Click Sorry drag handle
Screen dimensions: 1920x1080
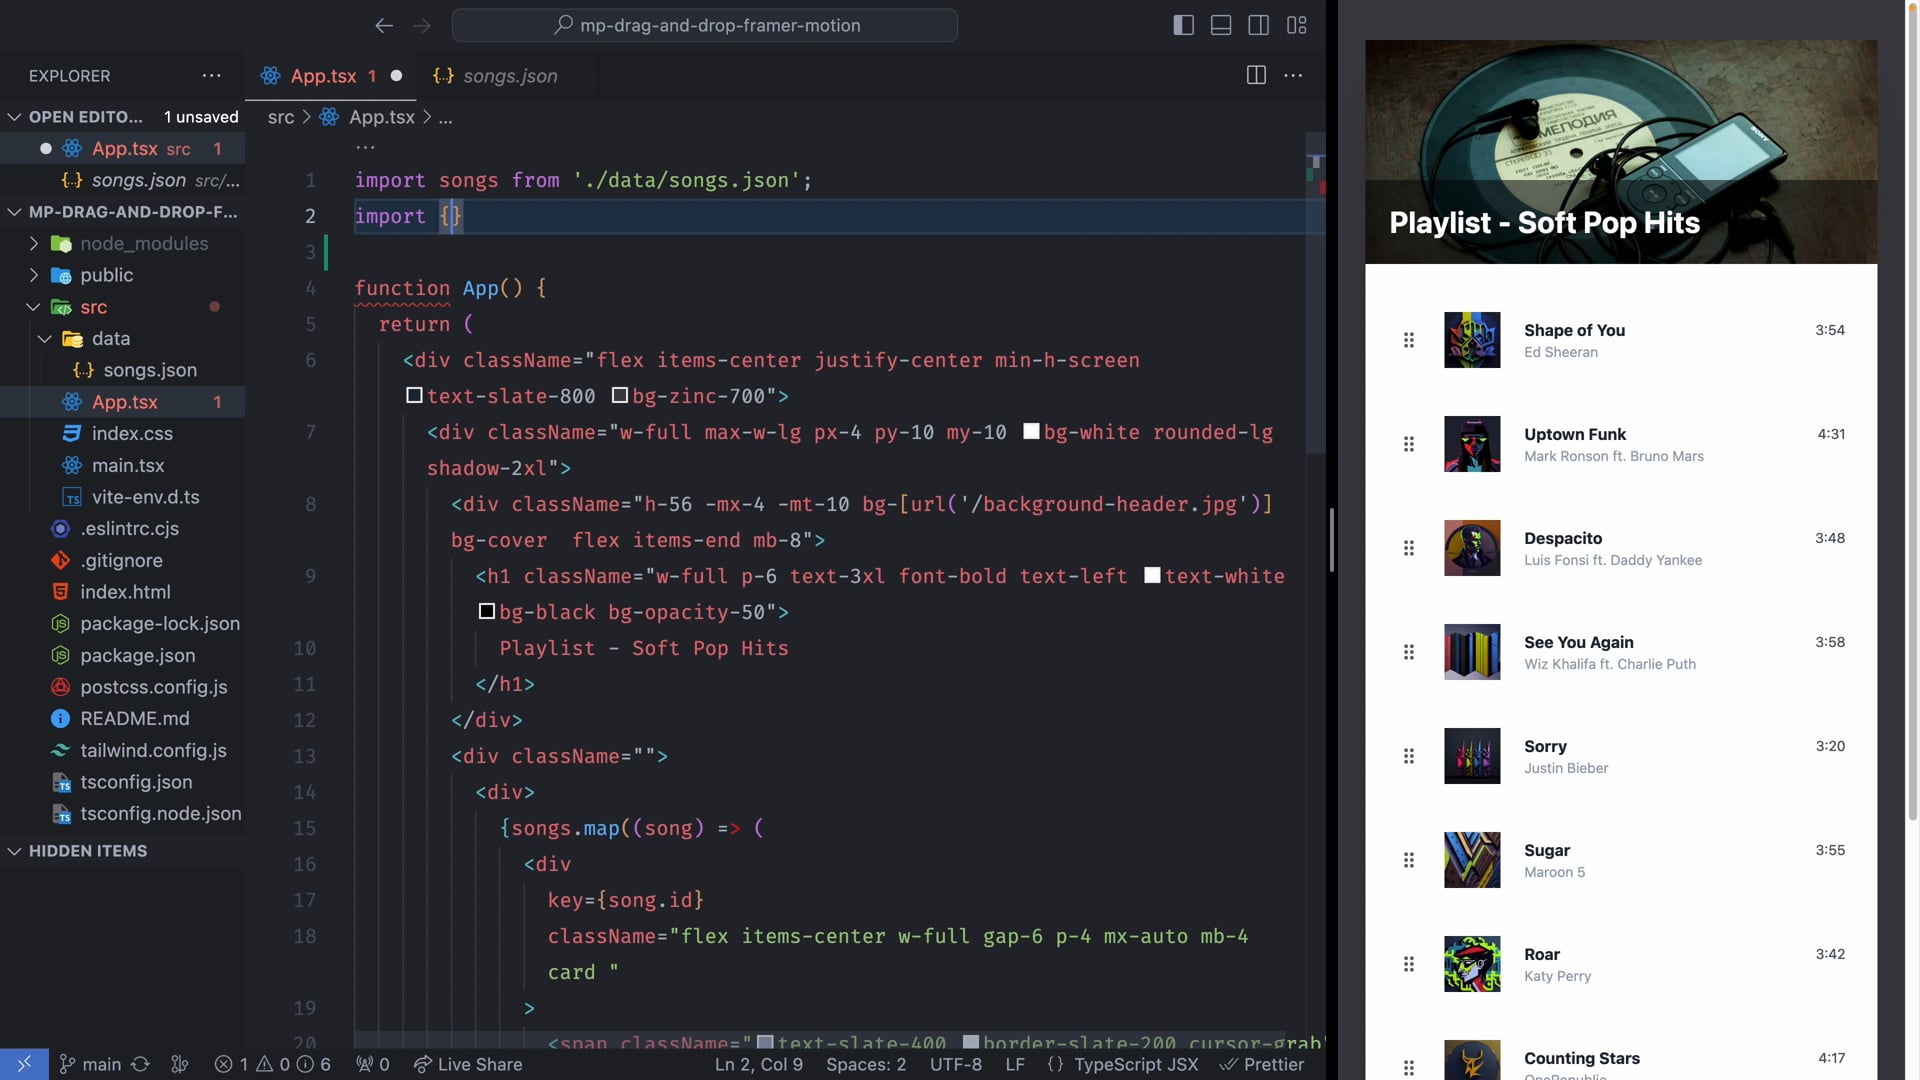point(1409,756)
